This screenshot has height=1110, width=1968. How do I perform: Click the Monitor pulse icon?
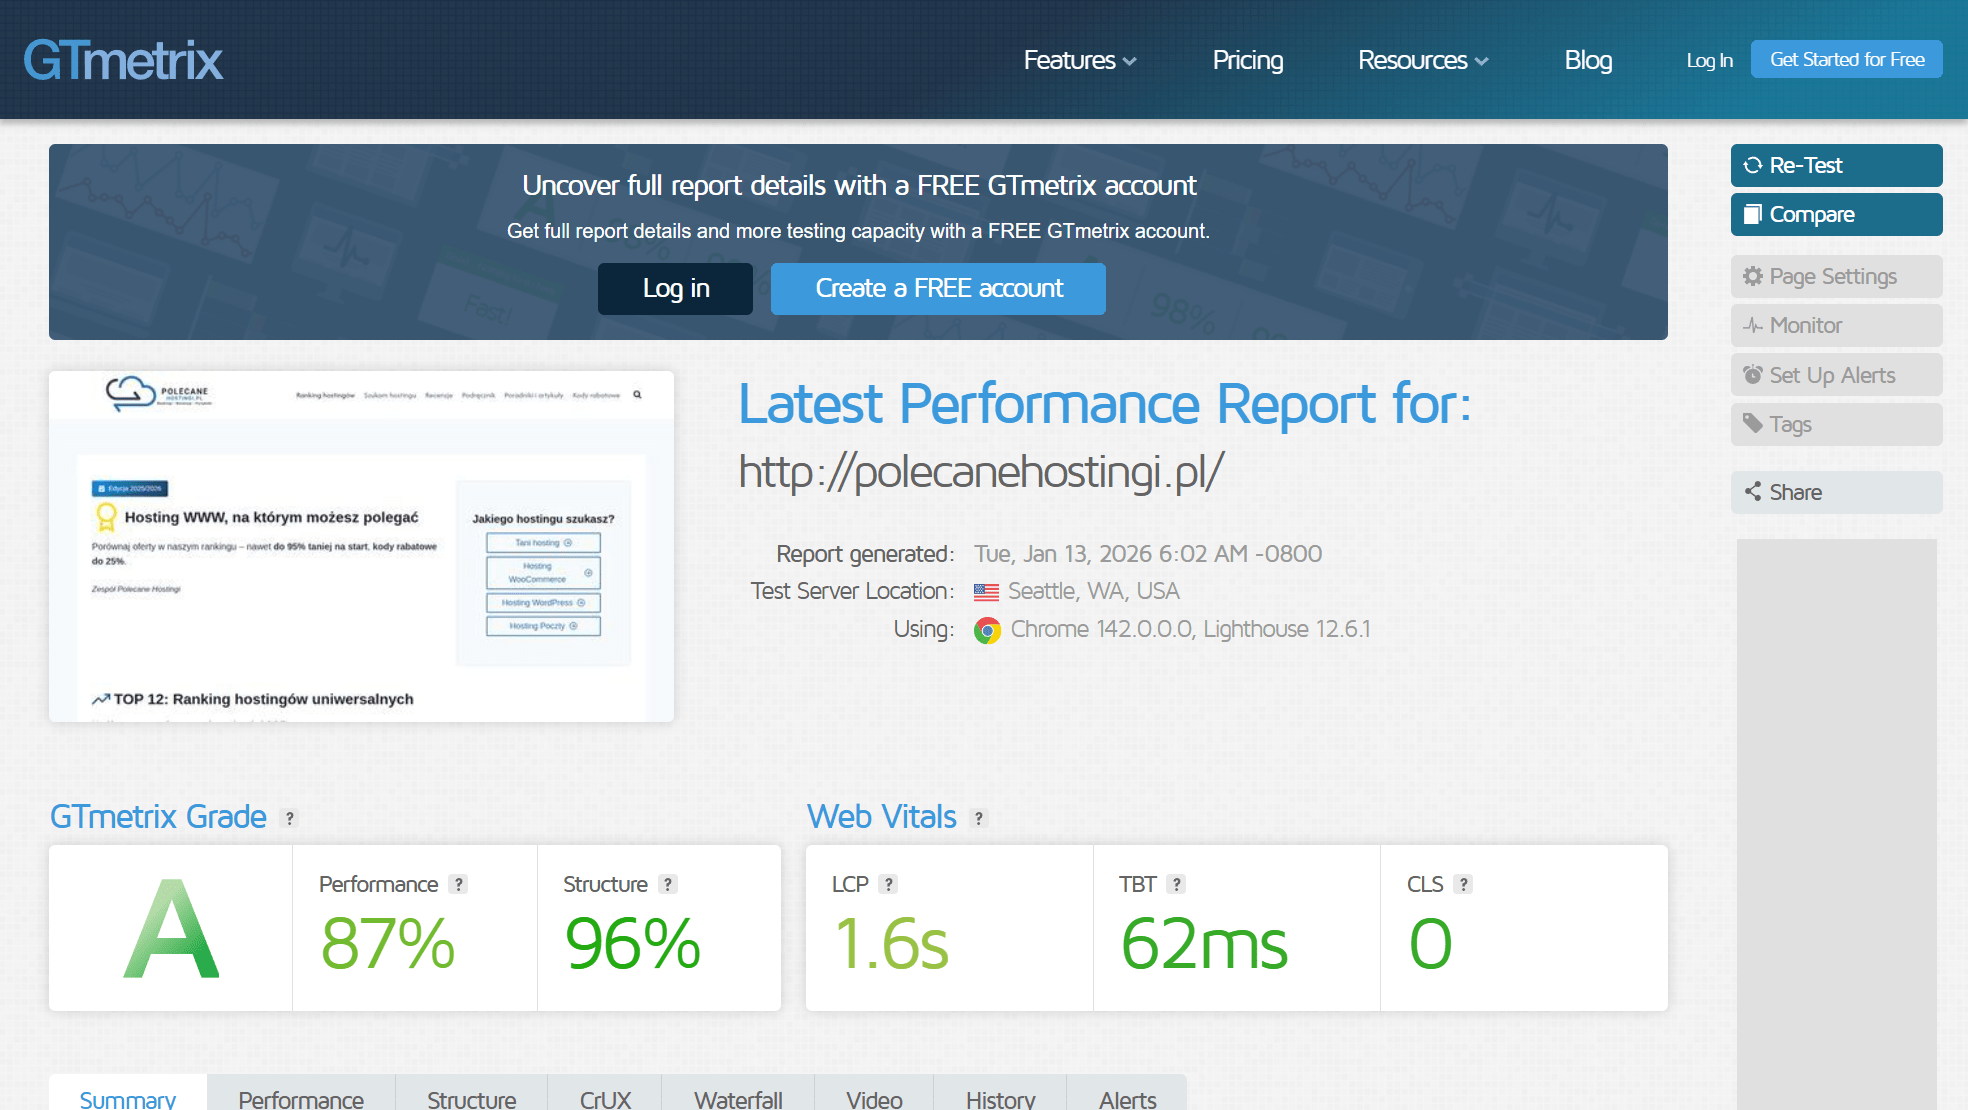pyautogui.click(x=1752, y=326)
